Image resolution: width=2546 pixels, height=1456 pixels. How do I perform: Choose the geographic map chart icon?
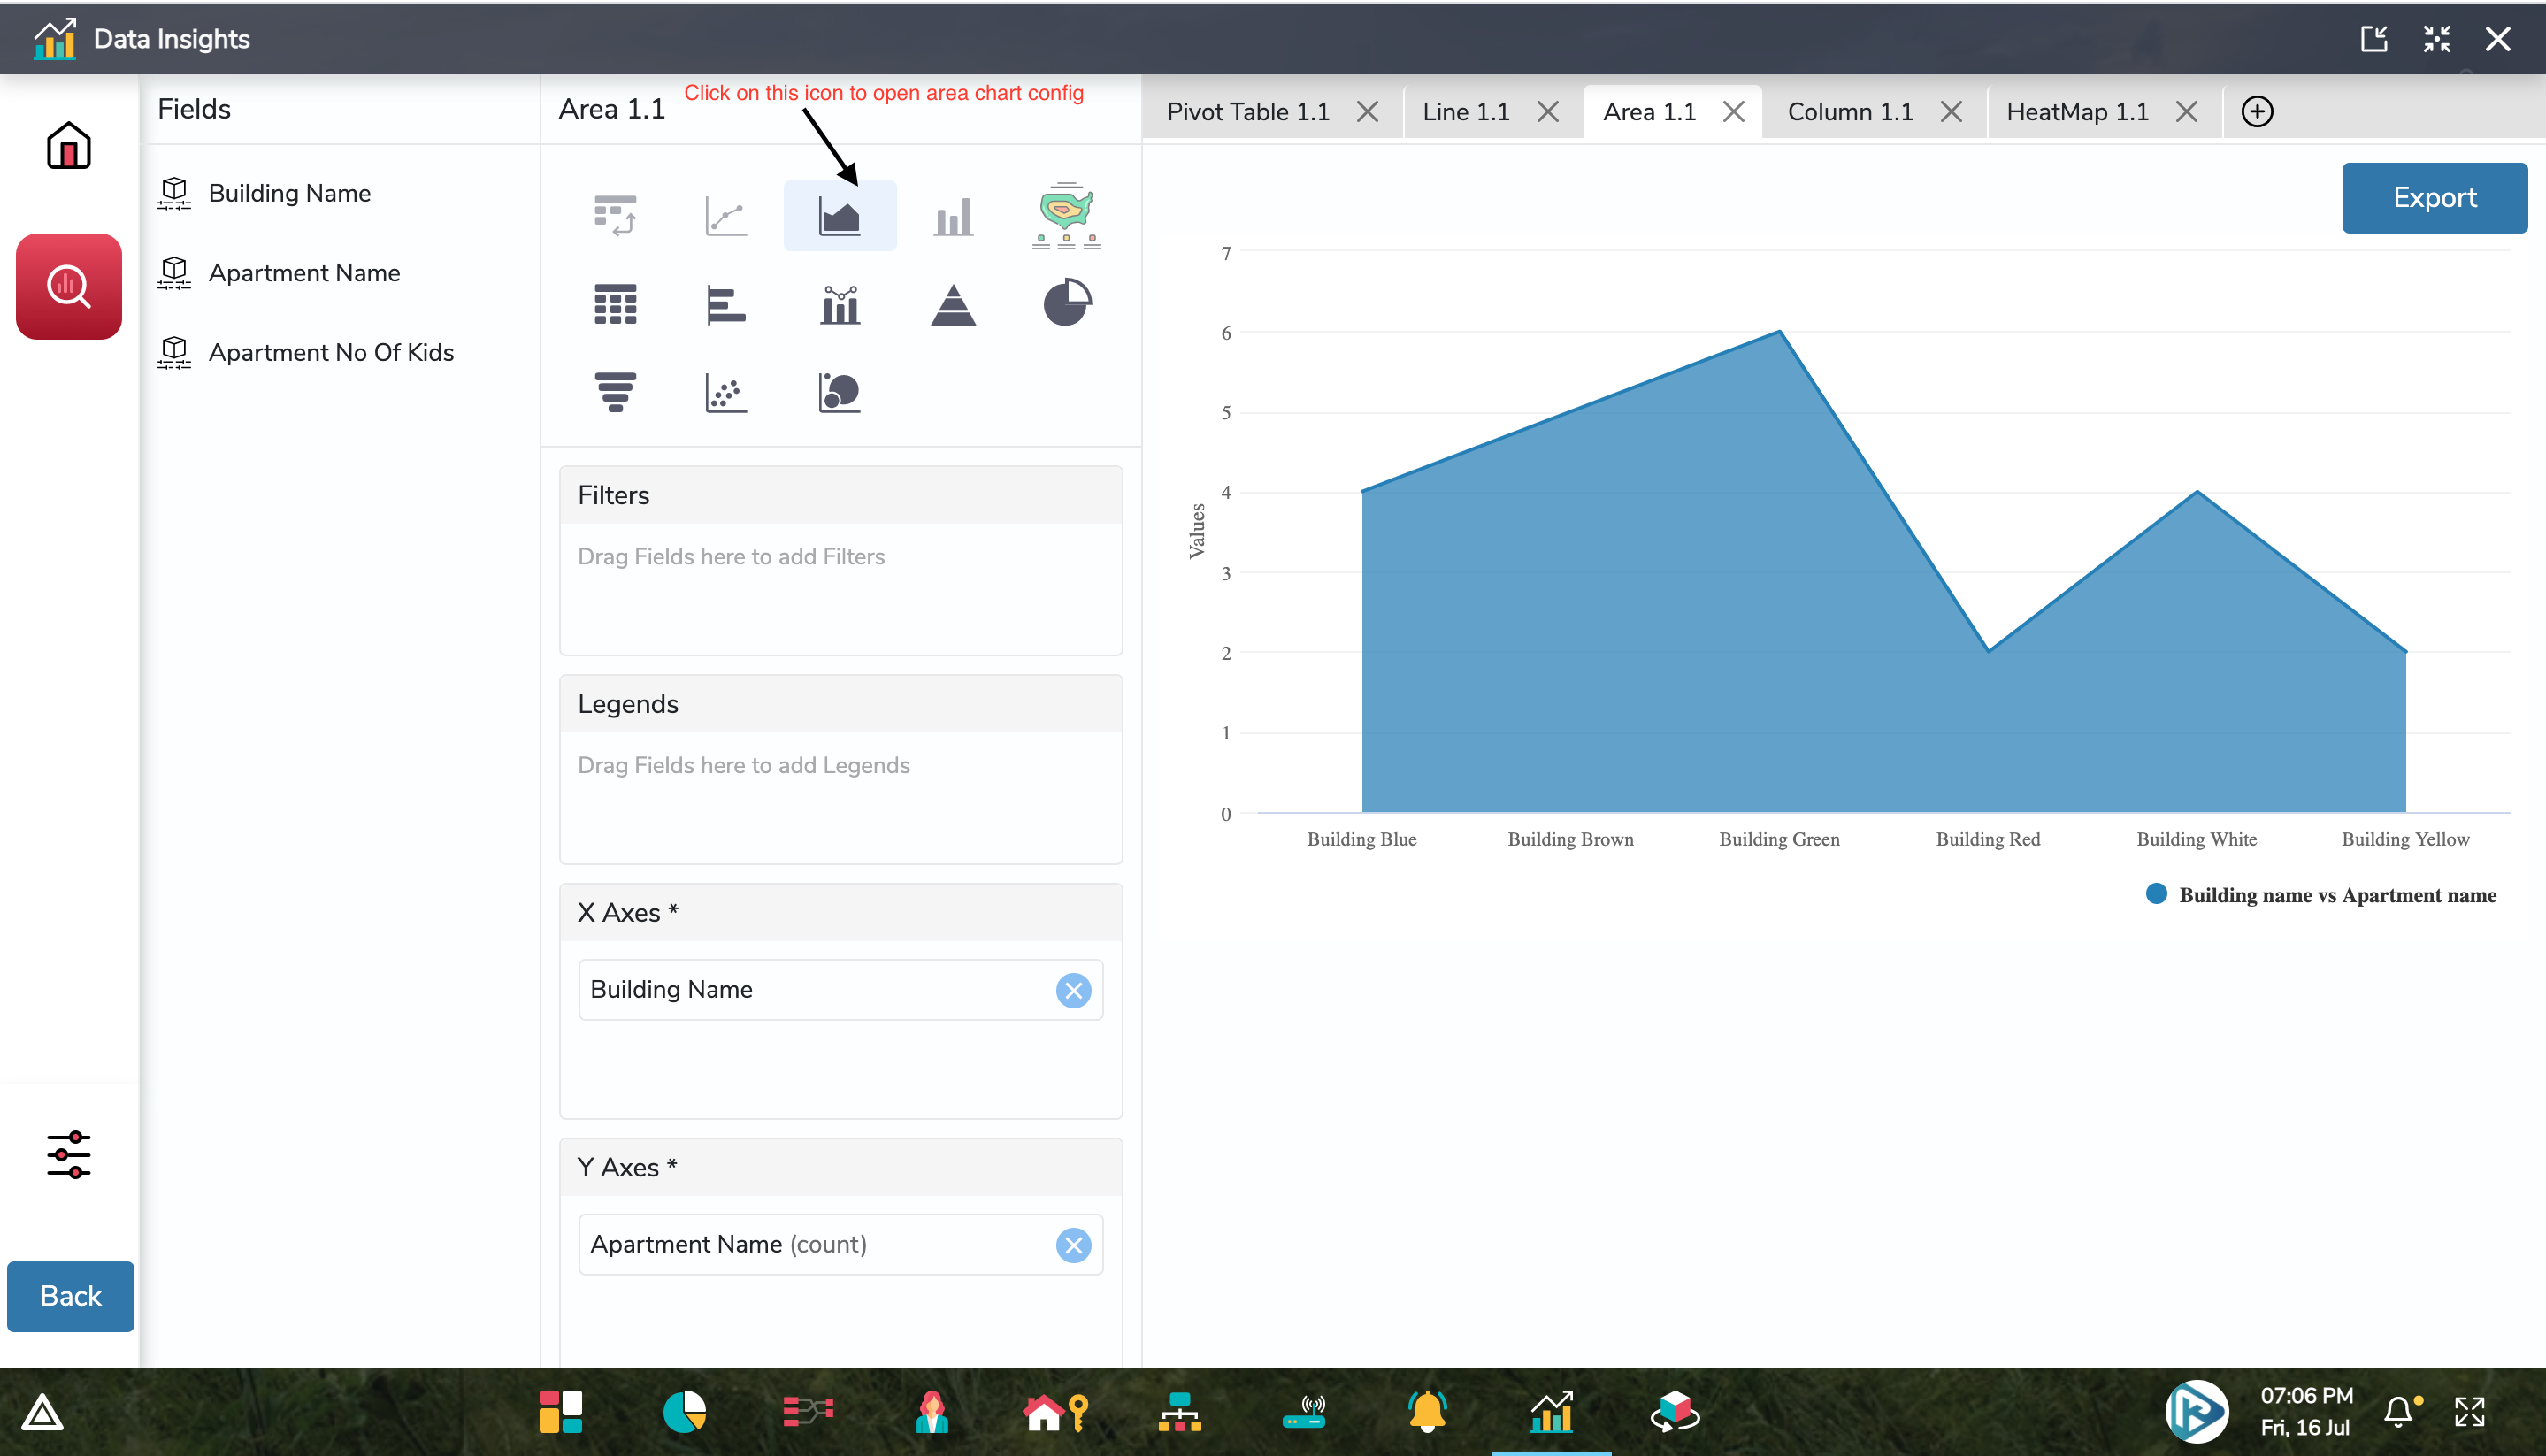point(1066,214)
